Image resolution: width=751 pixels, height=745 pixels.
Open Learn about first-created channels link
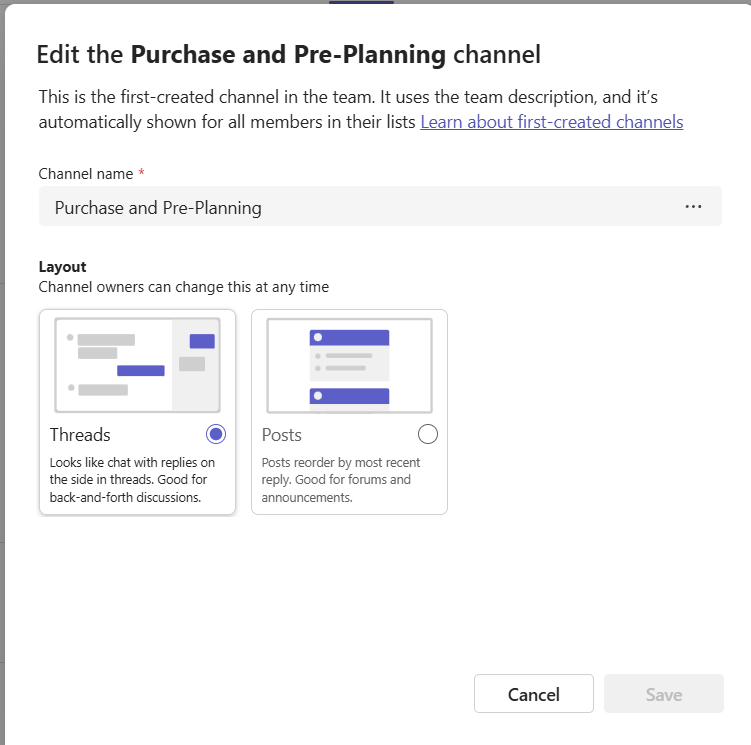point(551,122)
